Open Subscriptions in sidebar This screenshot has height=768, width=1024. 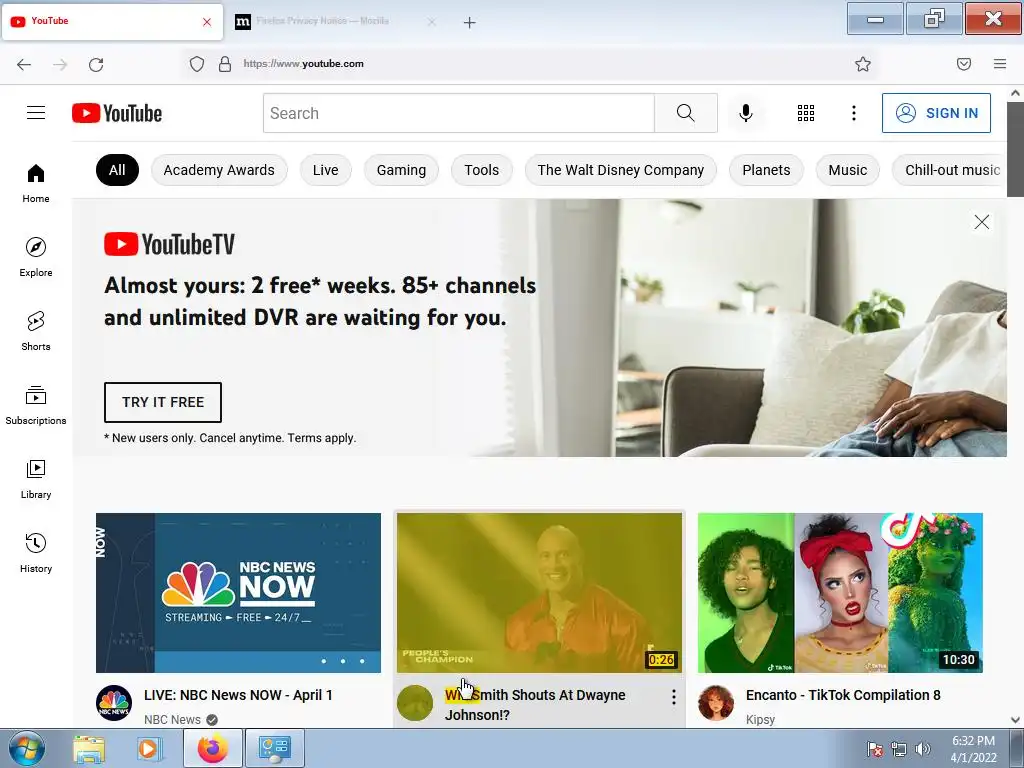pos(36,405)
